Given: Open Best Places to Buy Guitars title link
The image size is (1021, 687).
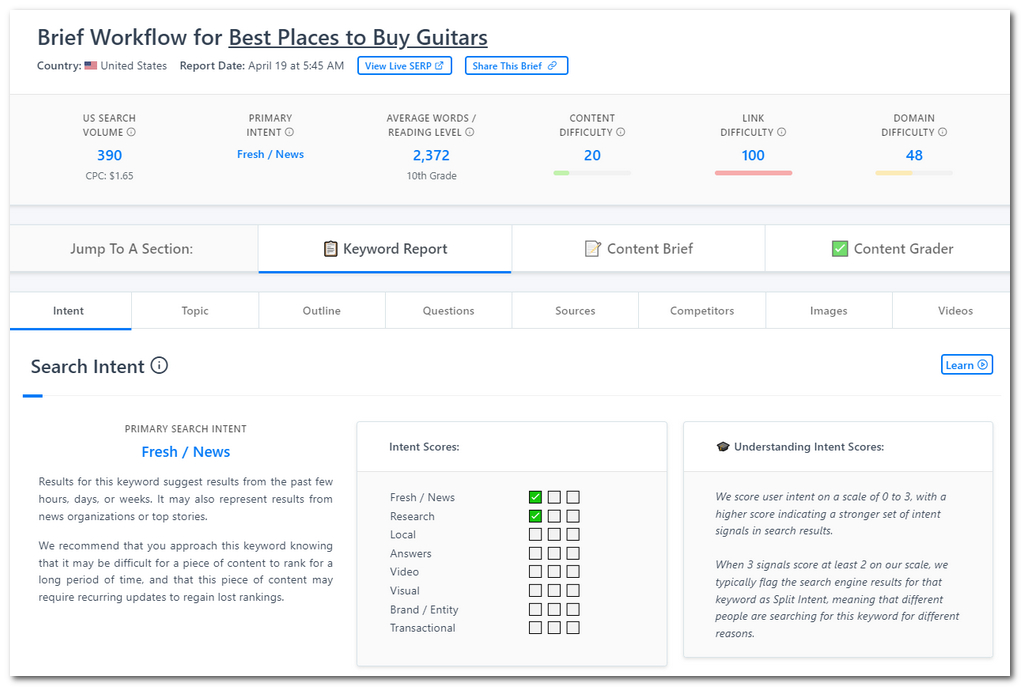Looking at the screenshot, I should tap(358, 38).
